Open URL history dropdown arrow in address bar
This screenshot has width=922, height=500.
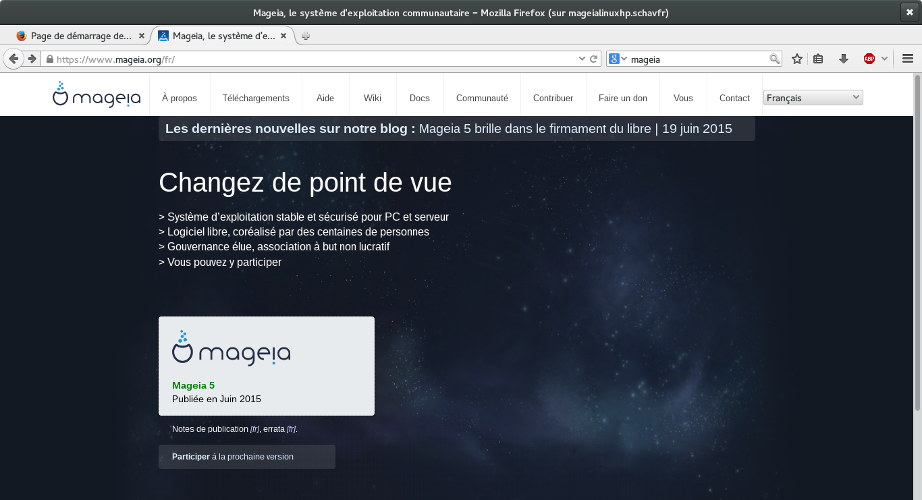(582, 59)
